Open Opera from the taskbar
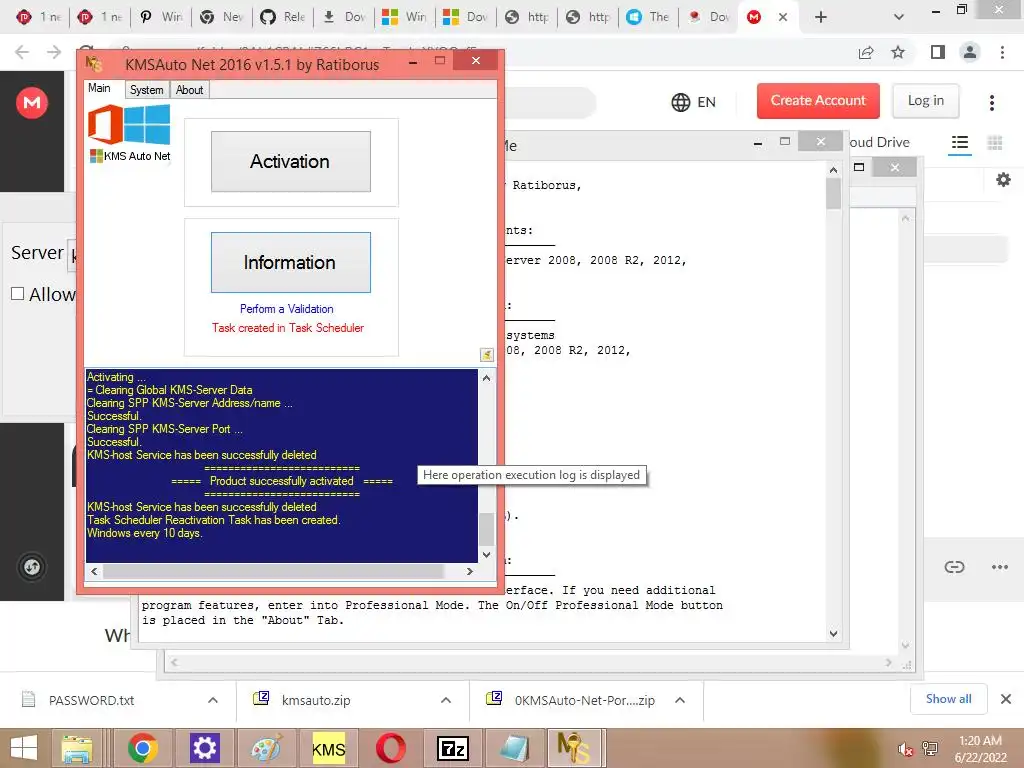 point(391,748)
